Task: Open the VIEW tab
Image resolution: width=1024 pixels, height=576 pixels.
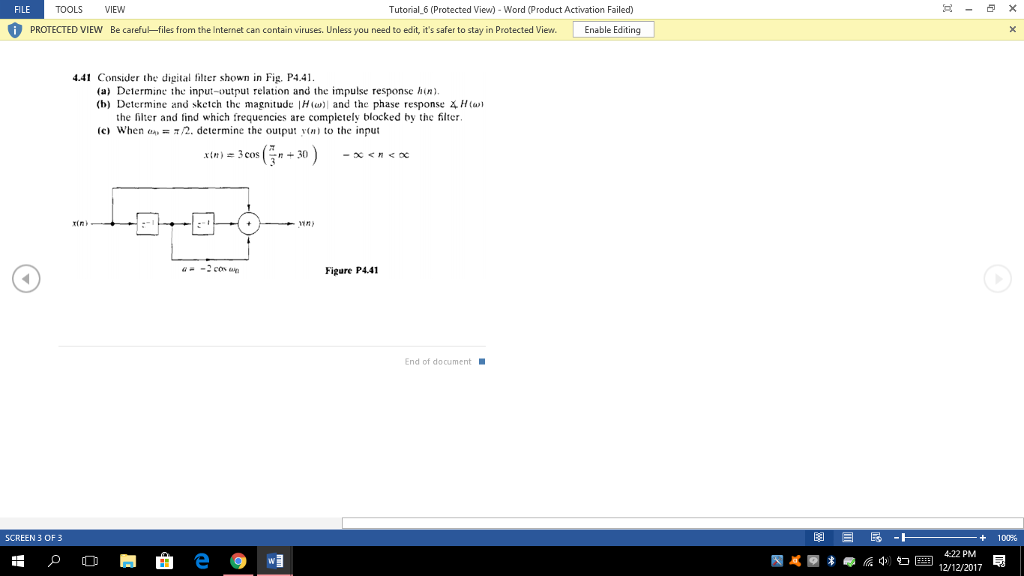Action: pyautogui.click(x=113, y=9)
